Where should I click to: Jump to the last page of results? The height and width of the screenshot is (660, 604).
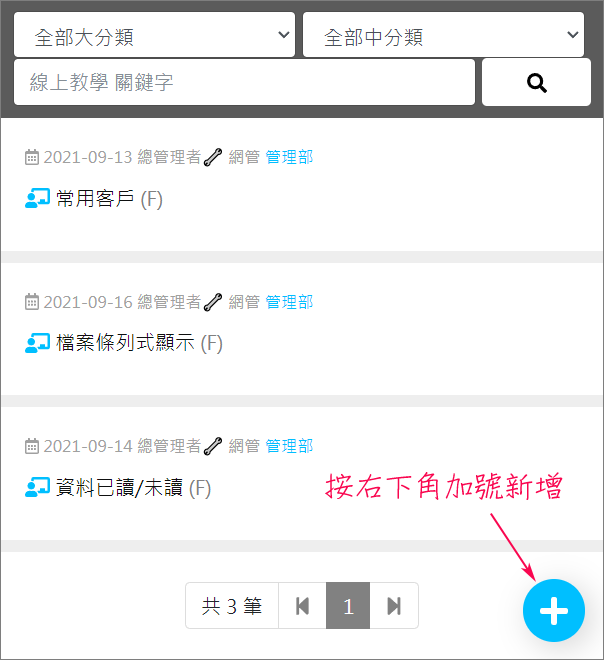click(x=394, y=606)
